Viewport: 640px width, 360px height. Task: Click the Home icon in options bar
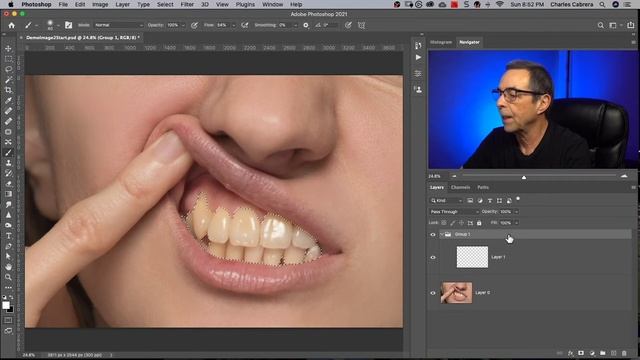(11, 25)
